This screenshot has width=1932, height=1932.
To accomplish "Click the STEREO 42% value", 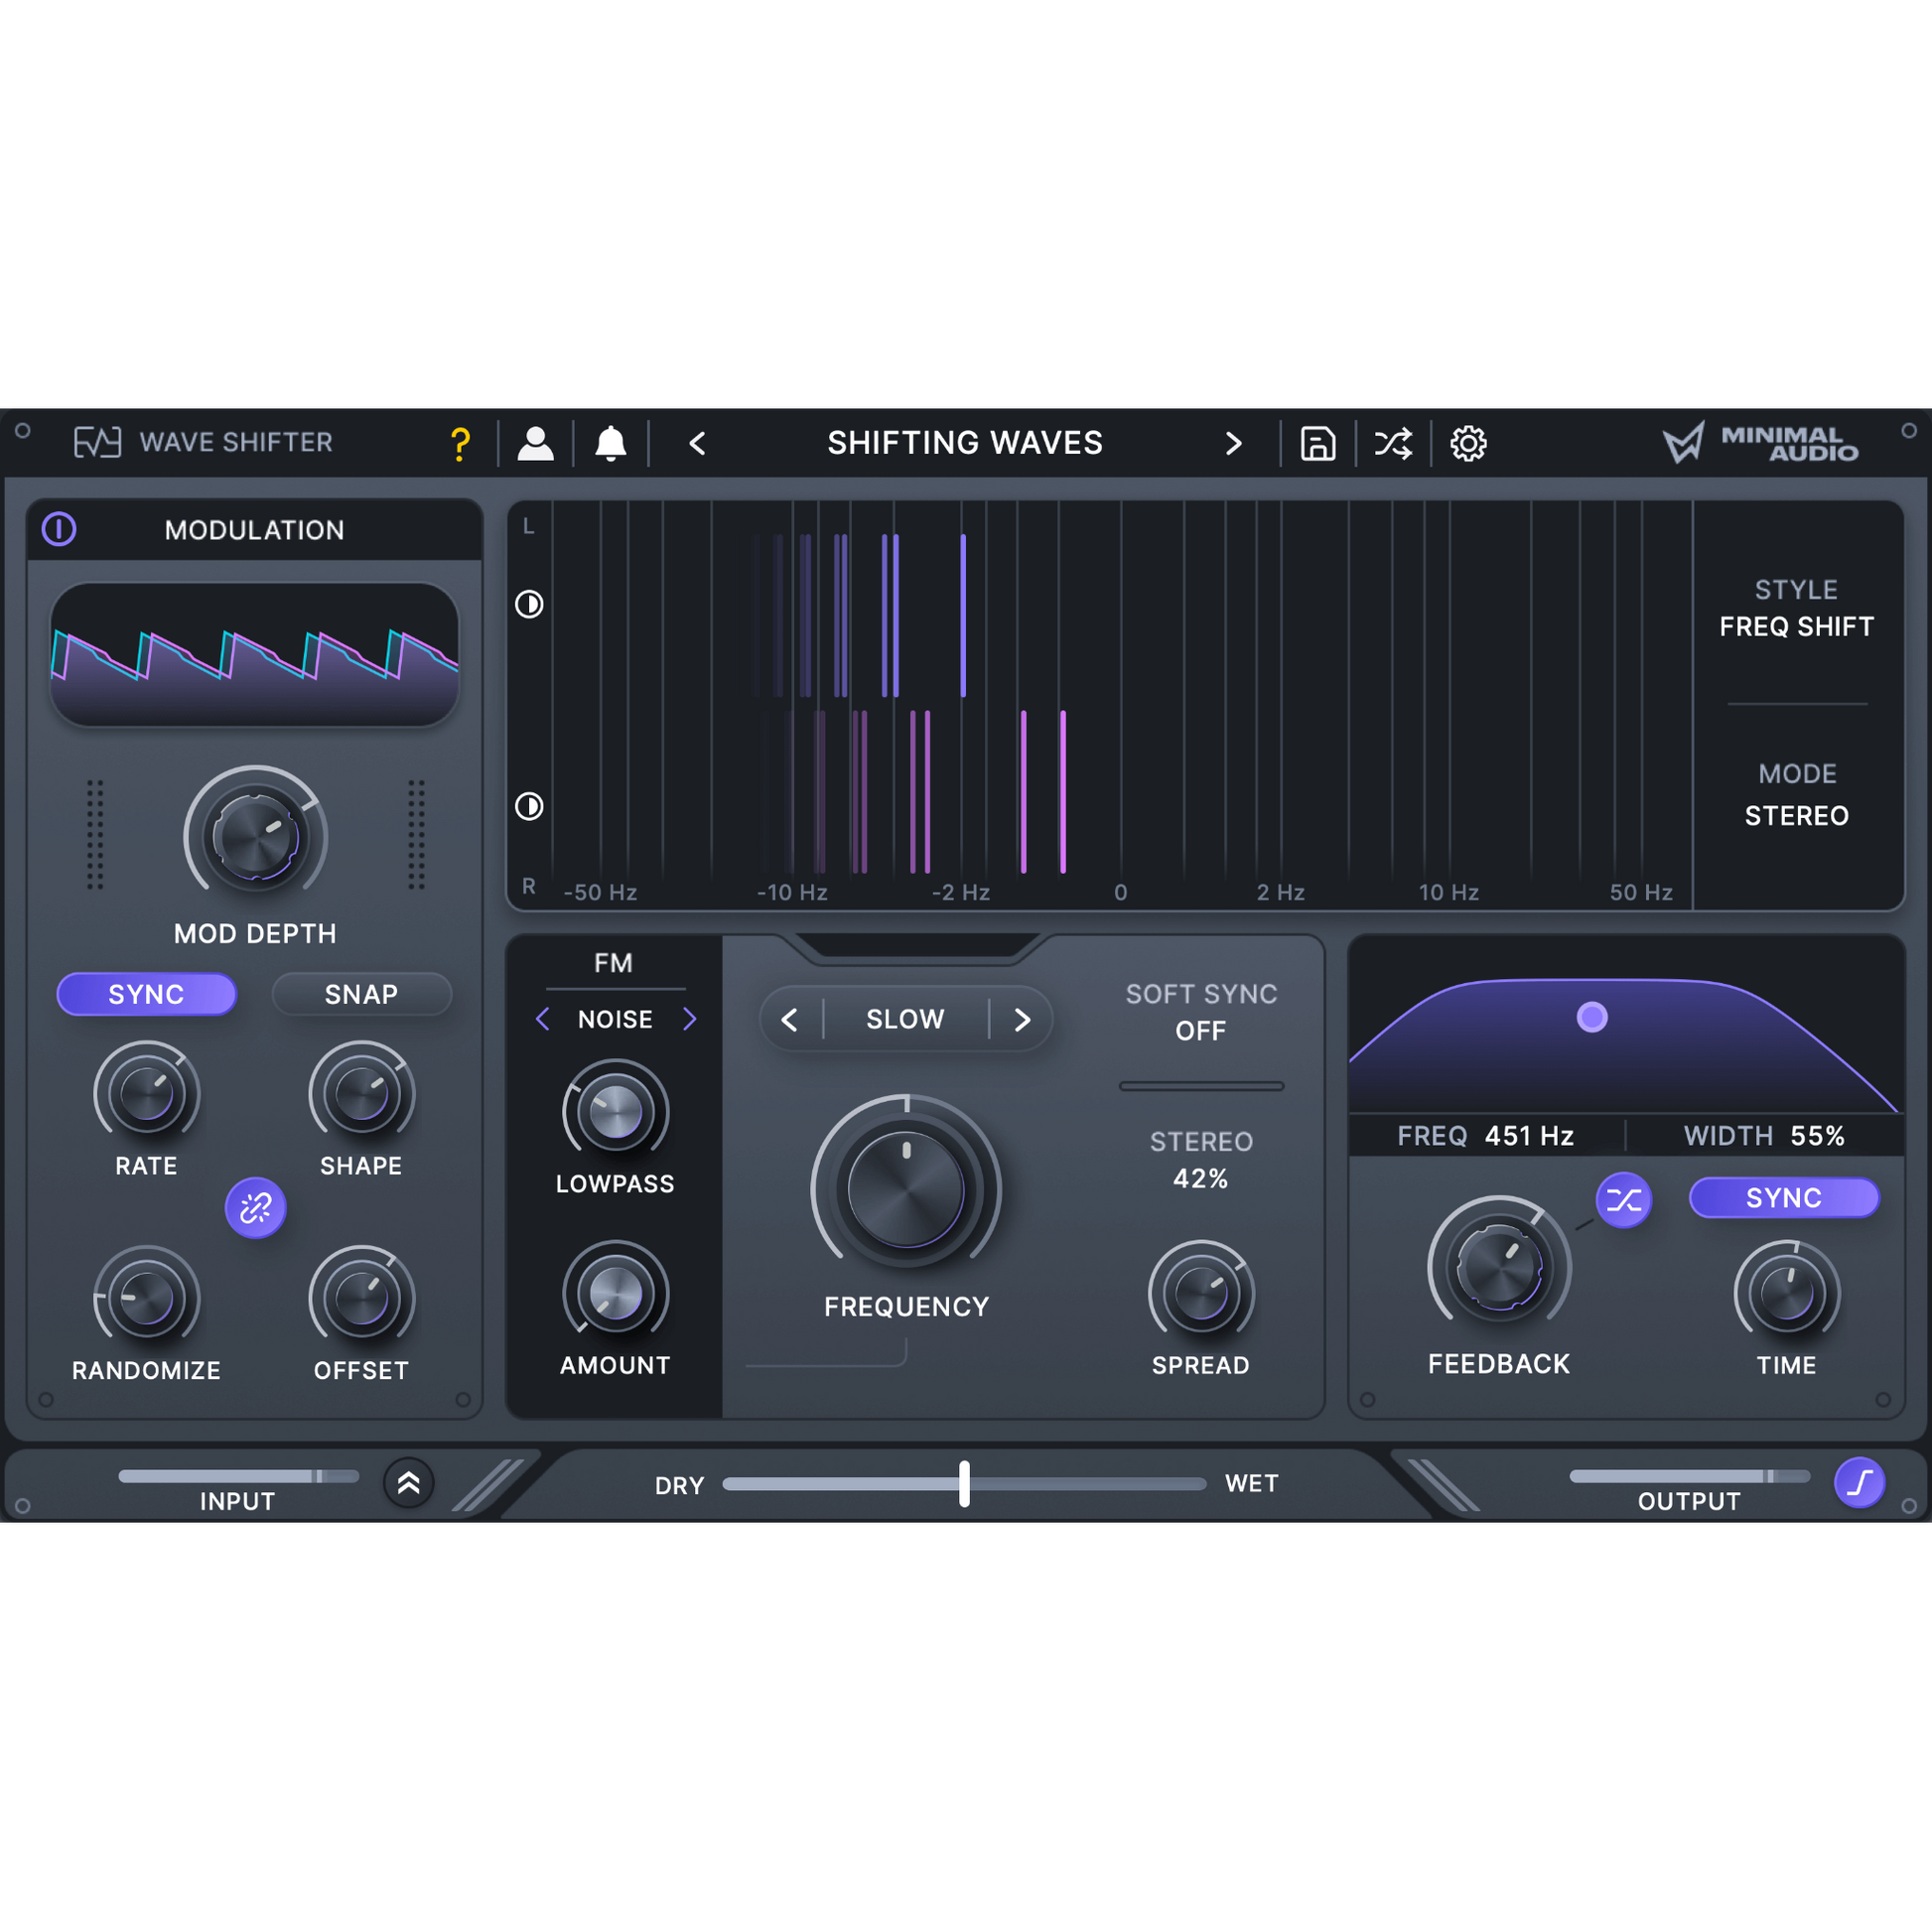I will click(1200, 1179).
